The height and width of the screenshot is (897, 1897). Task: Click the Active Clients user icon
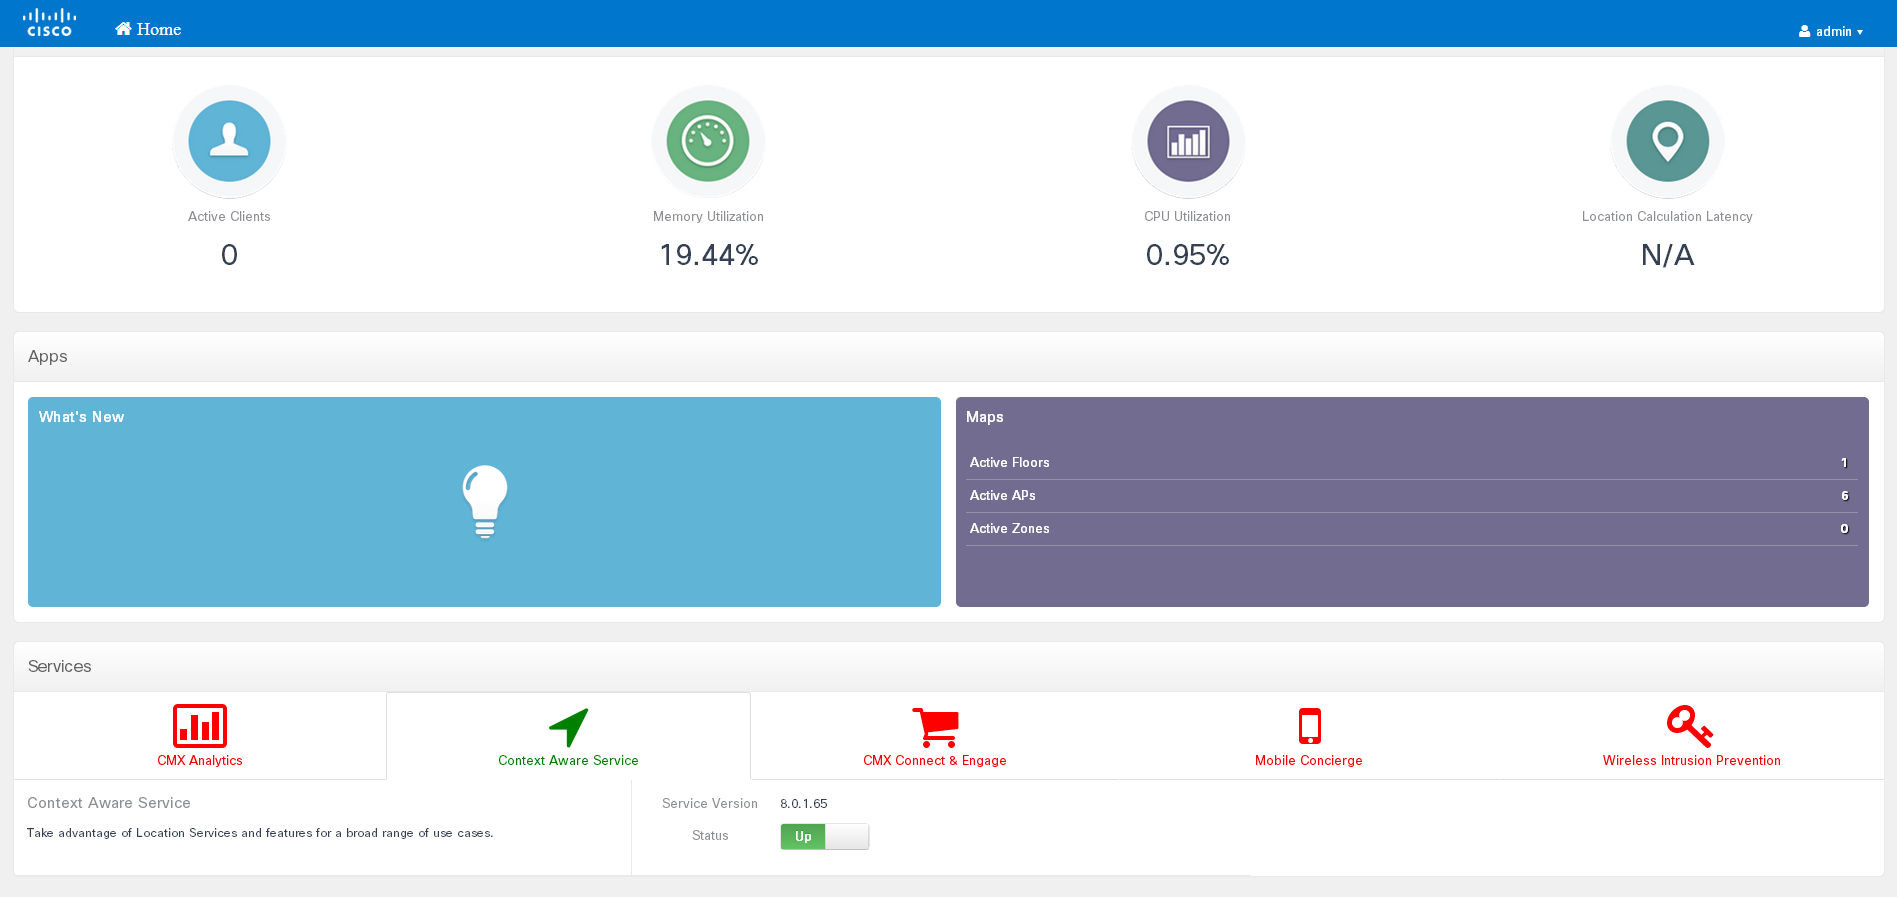click(229, 141)
